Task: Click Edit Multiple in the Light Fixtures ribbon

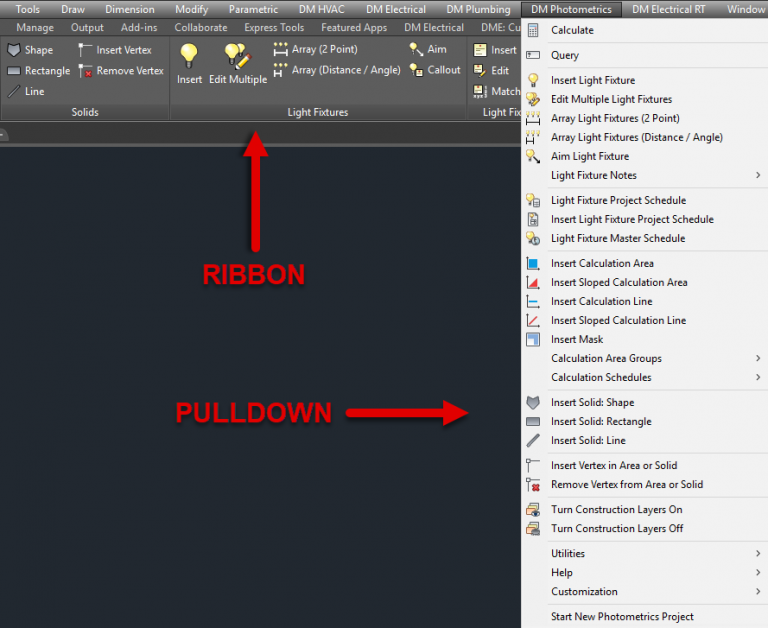Action: (238, 64)
